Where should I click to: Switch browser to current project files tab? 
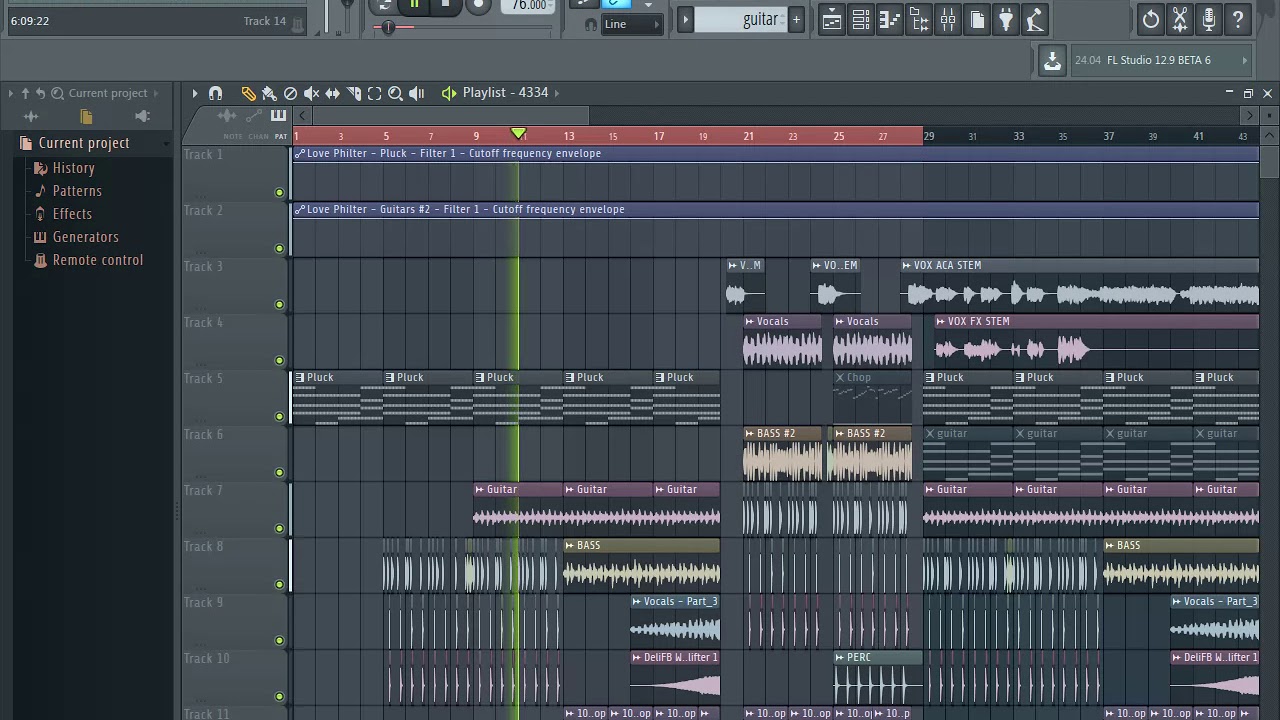(x=86, y=117)
